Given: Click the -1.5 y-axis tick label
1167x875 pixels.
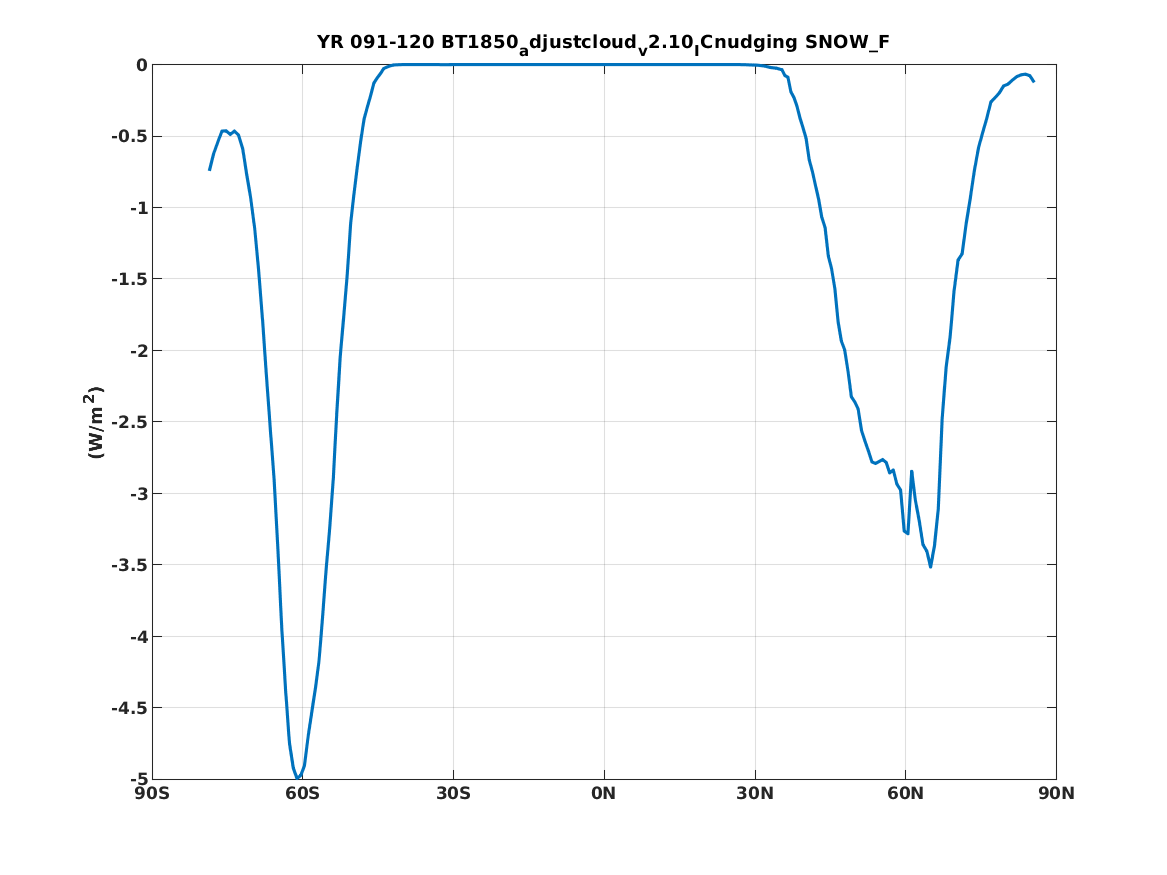Looking at the screenshot, I should (x=130, y=280).
